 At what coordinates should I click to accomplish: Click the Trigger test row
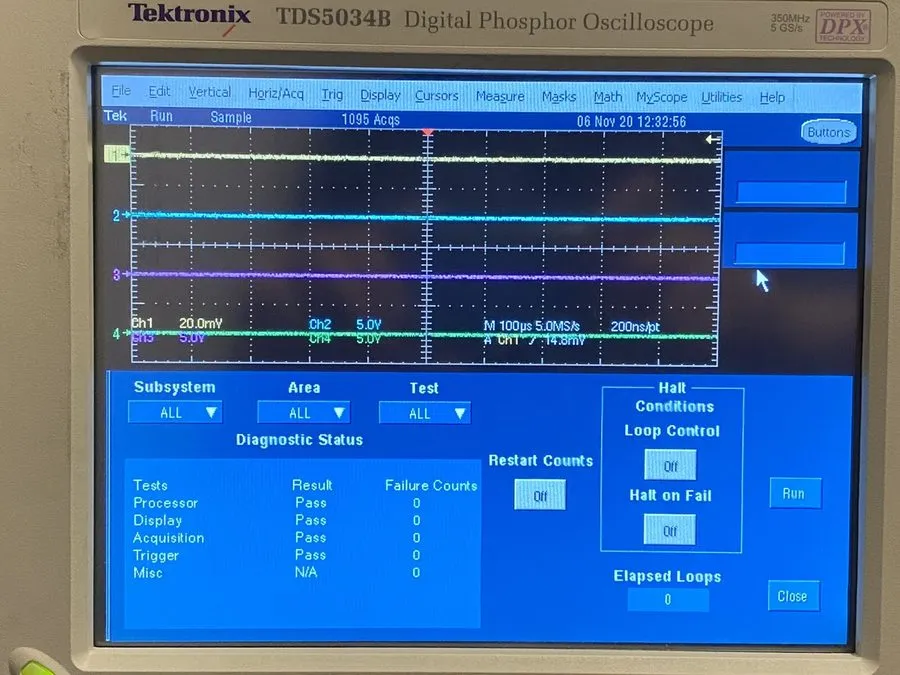coord(278,555)
